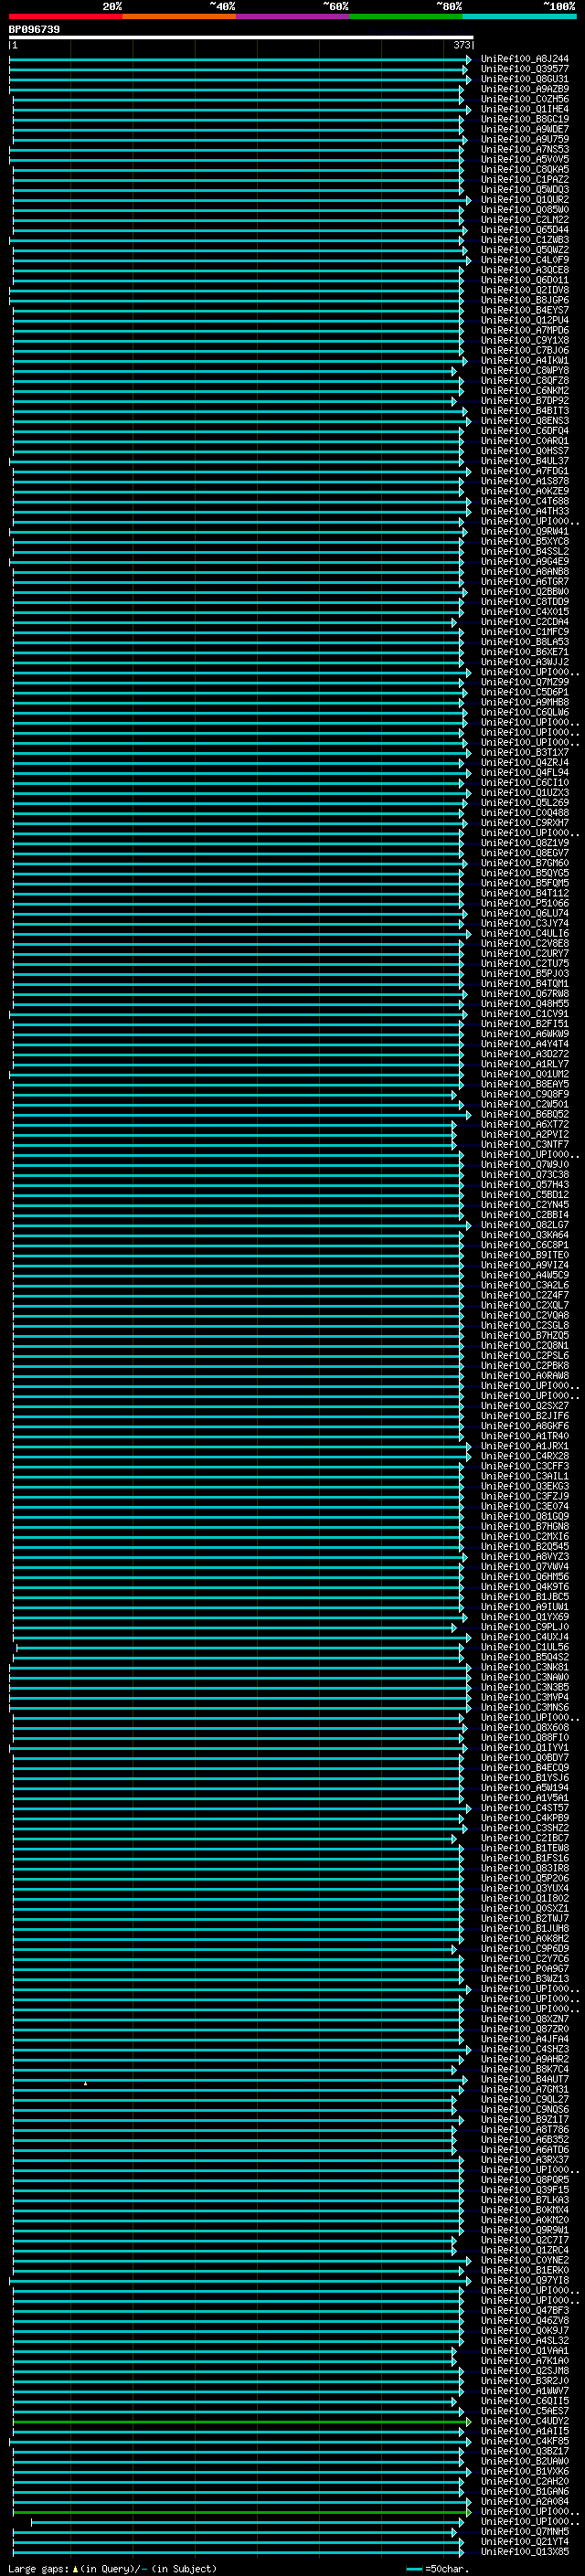Click the UniRef100_B4ECQ9 label
Screen dimensions: 585x2576
(x=525, y=1768)
